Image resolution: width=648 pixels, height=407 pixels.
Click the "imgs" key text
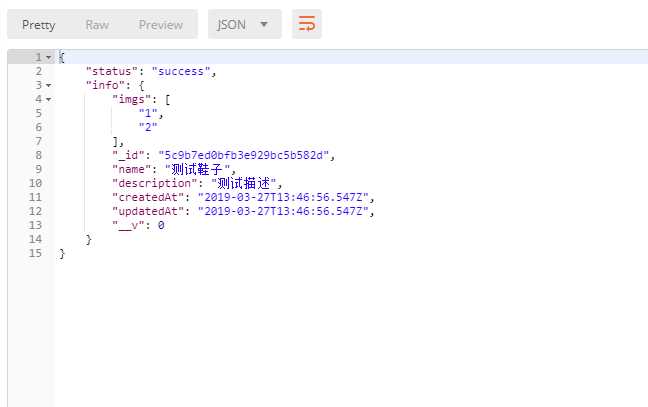point(131,100)
